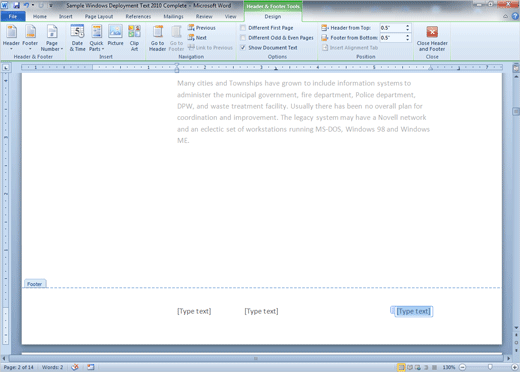520x372 pixels.
Task: Uncheck Show Document Text
Action: (269, 48)
